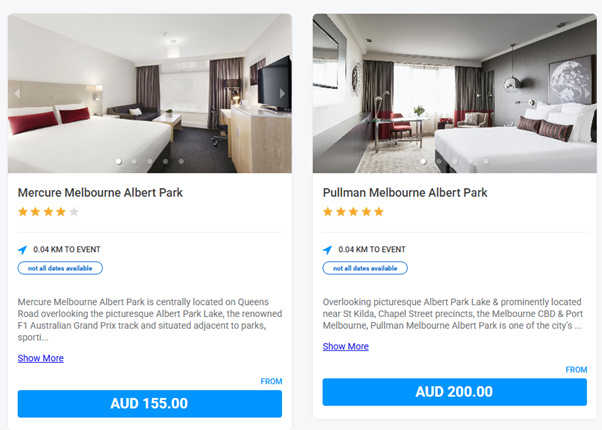Open the Mercure Melbourne Albert Park title

point(100,192)
